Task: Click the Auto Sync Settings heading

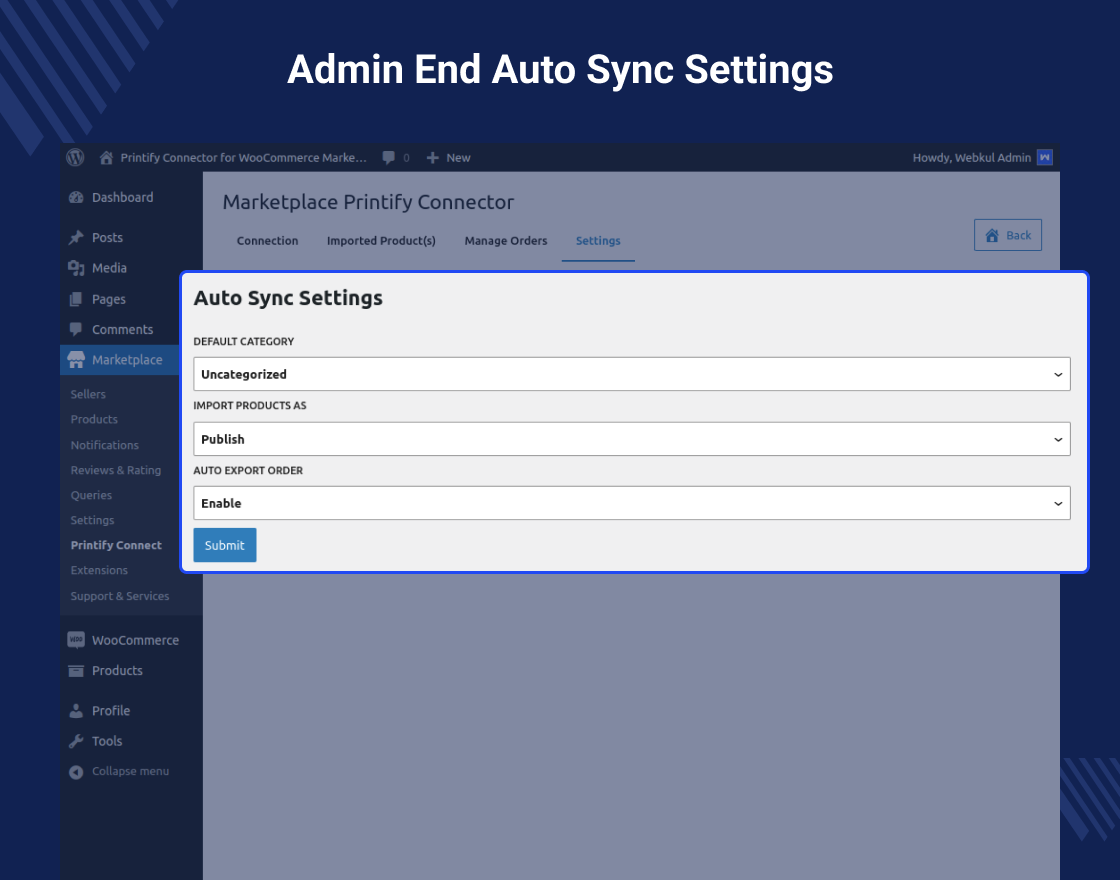Action: click(288, 298)
